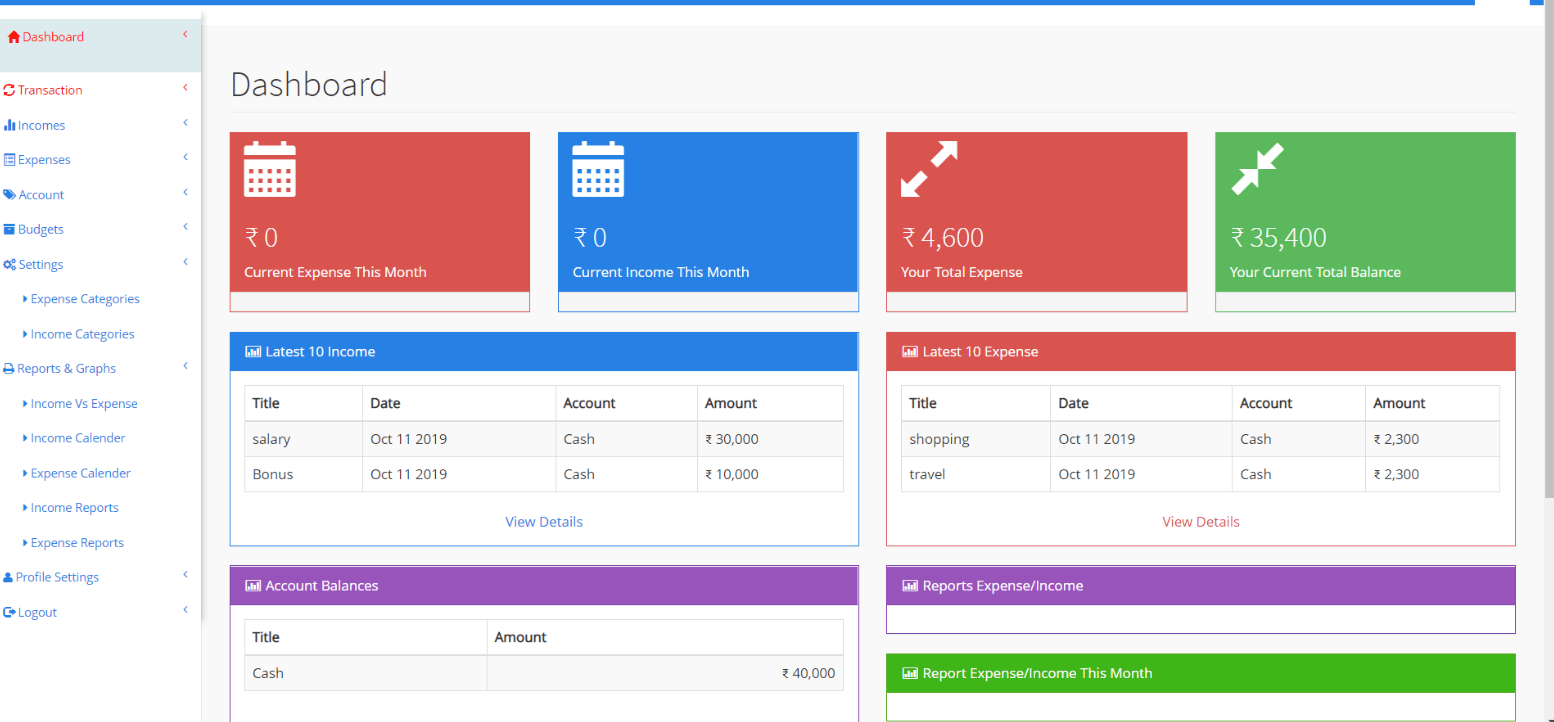Click the Account tag icon
Image resolution: width=1554 pixels, height=722 pixels.
[x=10, y=194]
